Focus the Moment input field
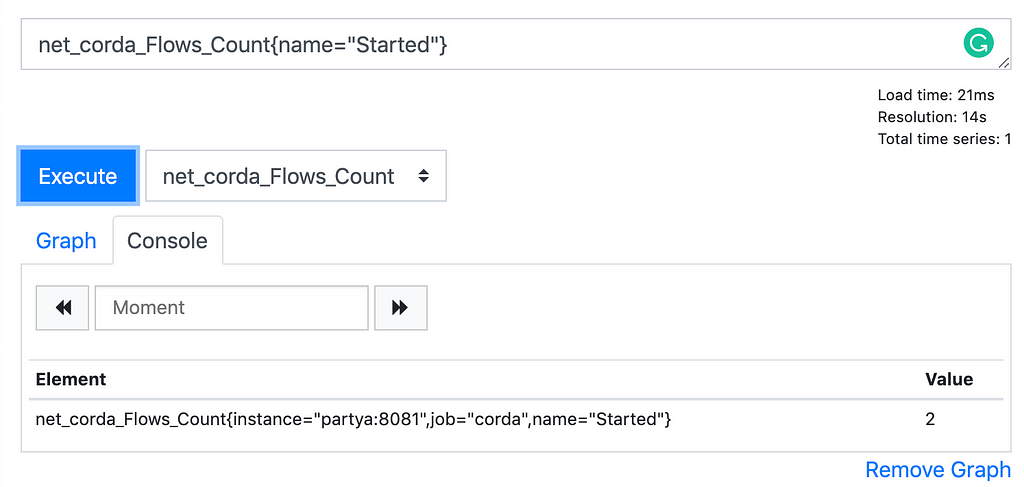Screen dimensions: 1024x487 (232, 307)
